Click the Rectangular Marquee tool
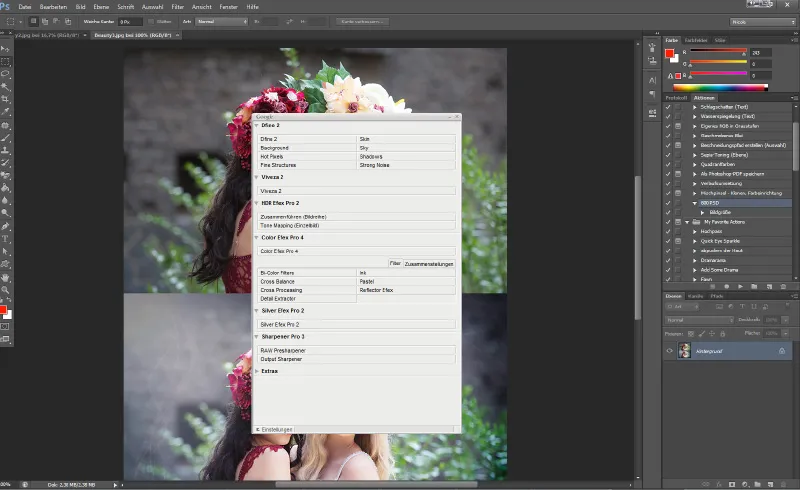Viewport: 800px width, 490px height. pos(5,61)
